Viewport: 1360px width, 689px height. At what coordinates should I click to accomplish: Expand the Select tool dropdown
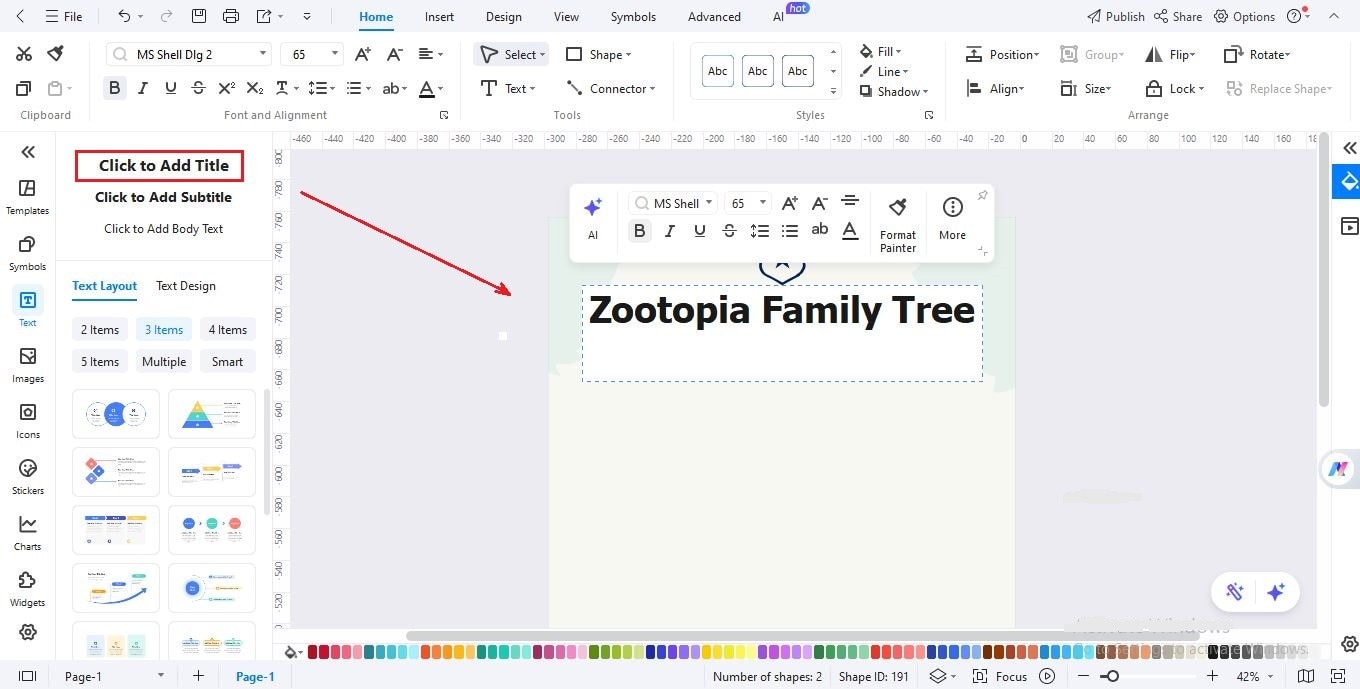coord(541,55)
